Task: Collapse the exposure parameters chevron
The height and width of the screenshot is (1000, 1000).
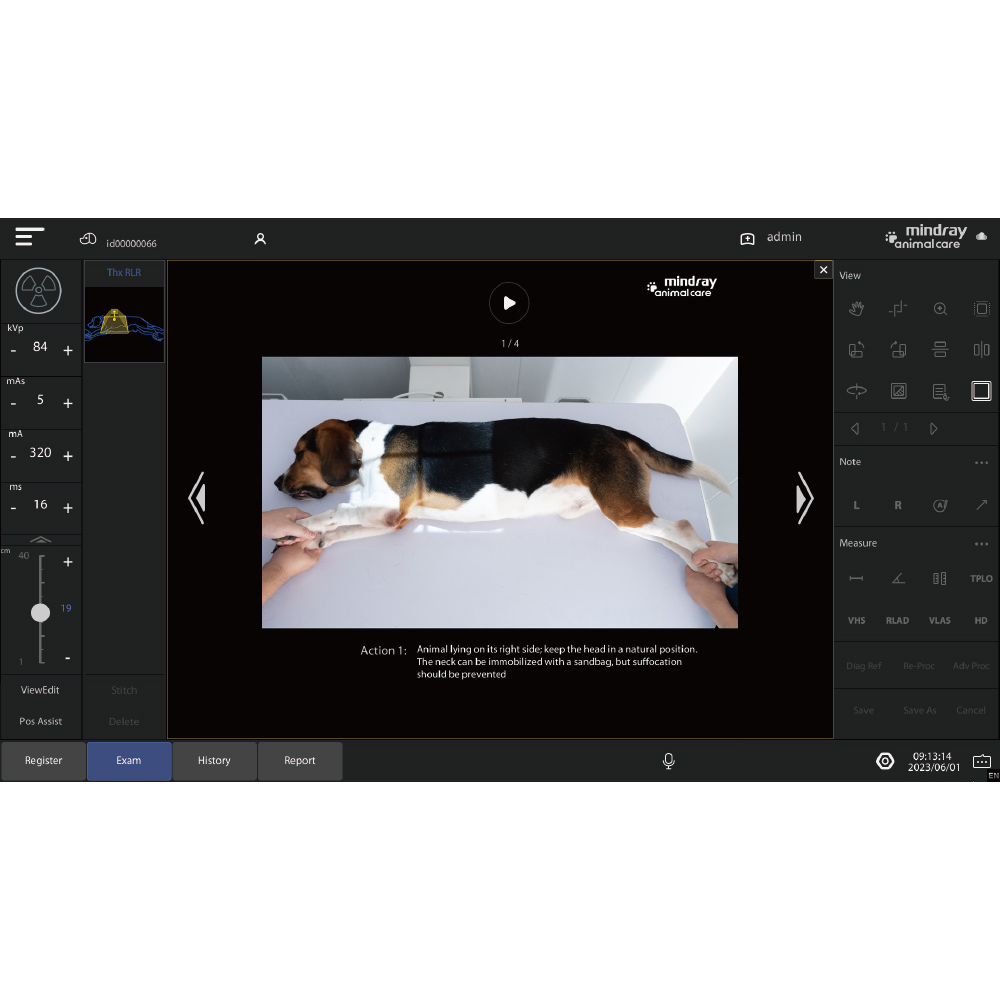Action: point(41,540)
